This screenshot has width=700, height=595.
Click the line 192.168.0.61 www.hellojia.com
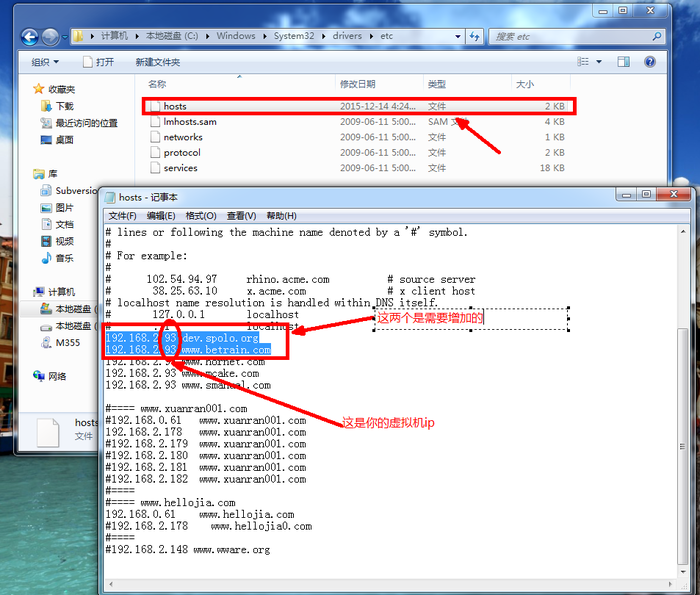pyautogui.click(x=200, y=514)
